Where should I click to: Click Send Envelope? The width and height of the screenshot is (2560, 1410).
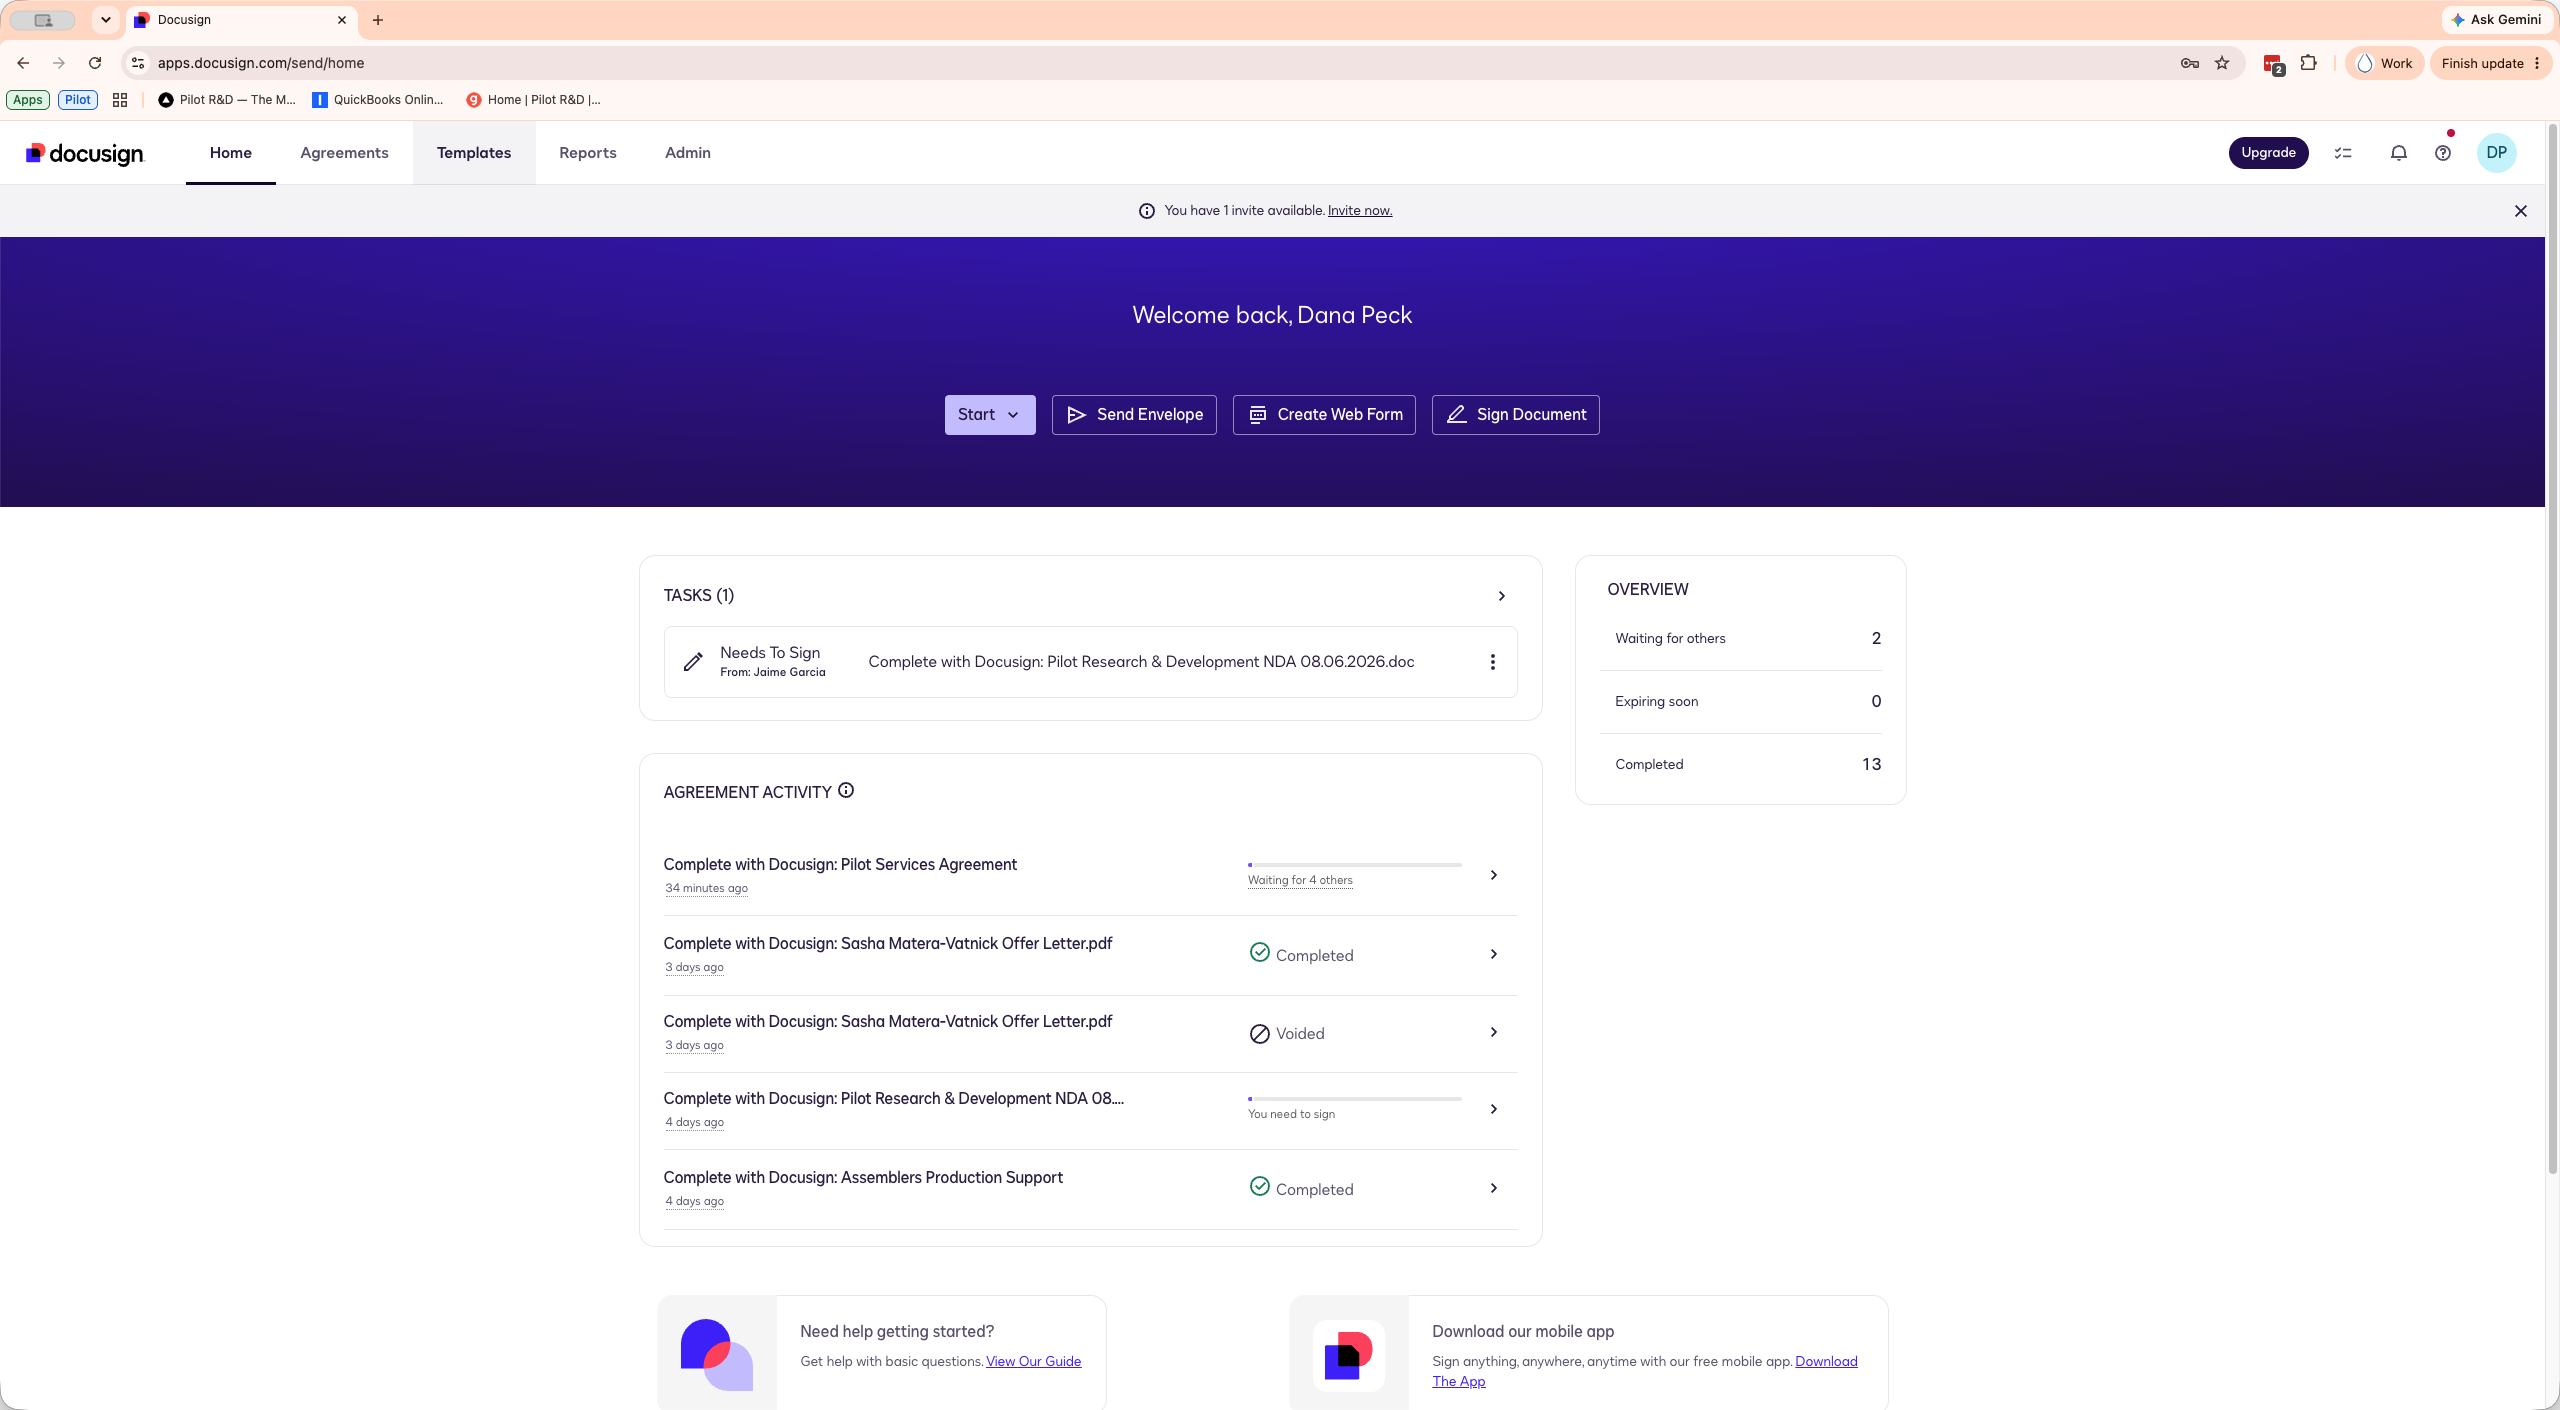coord(1134,415)
